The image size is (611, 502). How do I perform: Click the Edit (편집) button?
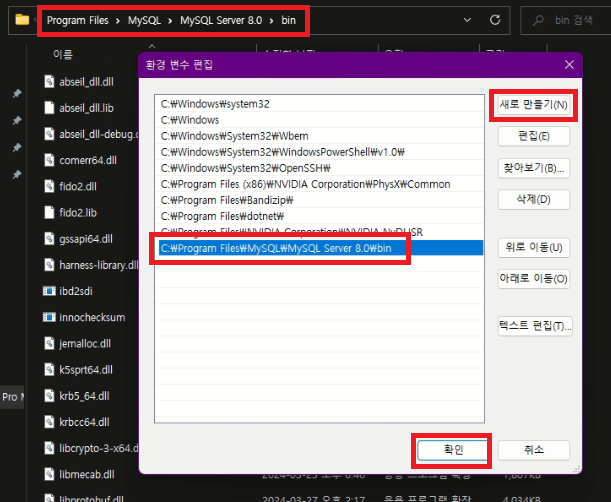click(533, 136)
